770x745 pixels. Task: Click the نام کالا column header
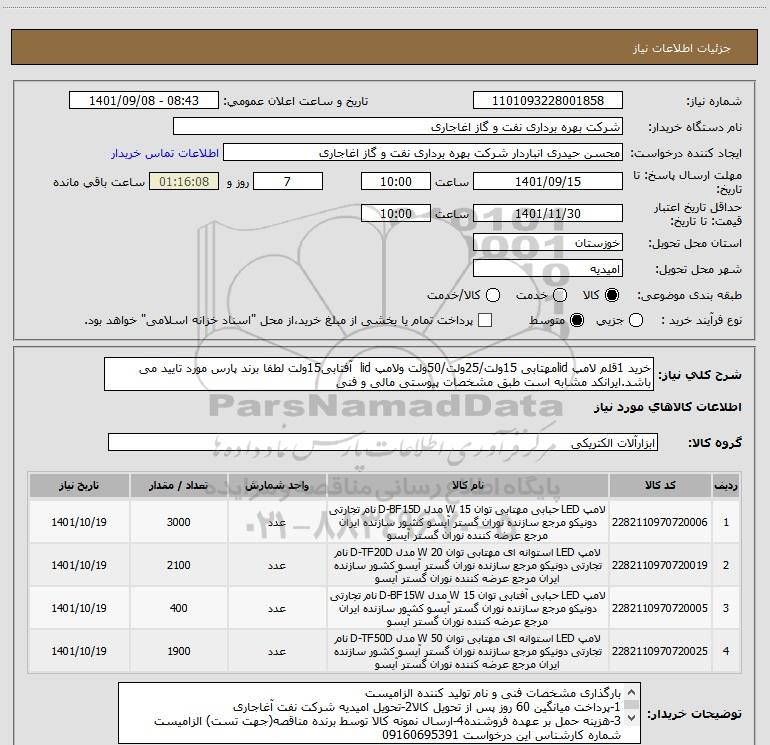[x=468, y=486]
